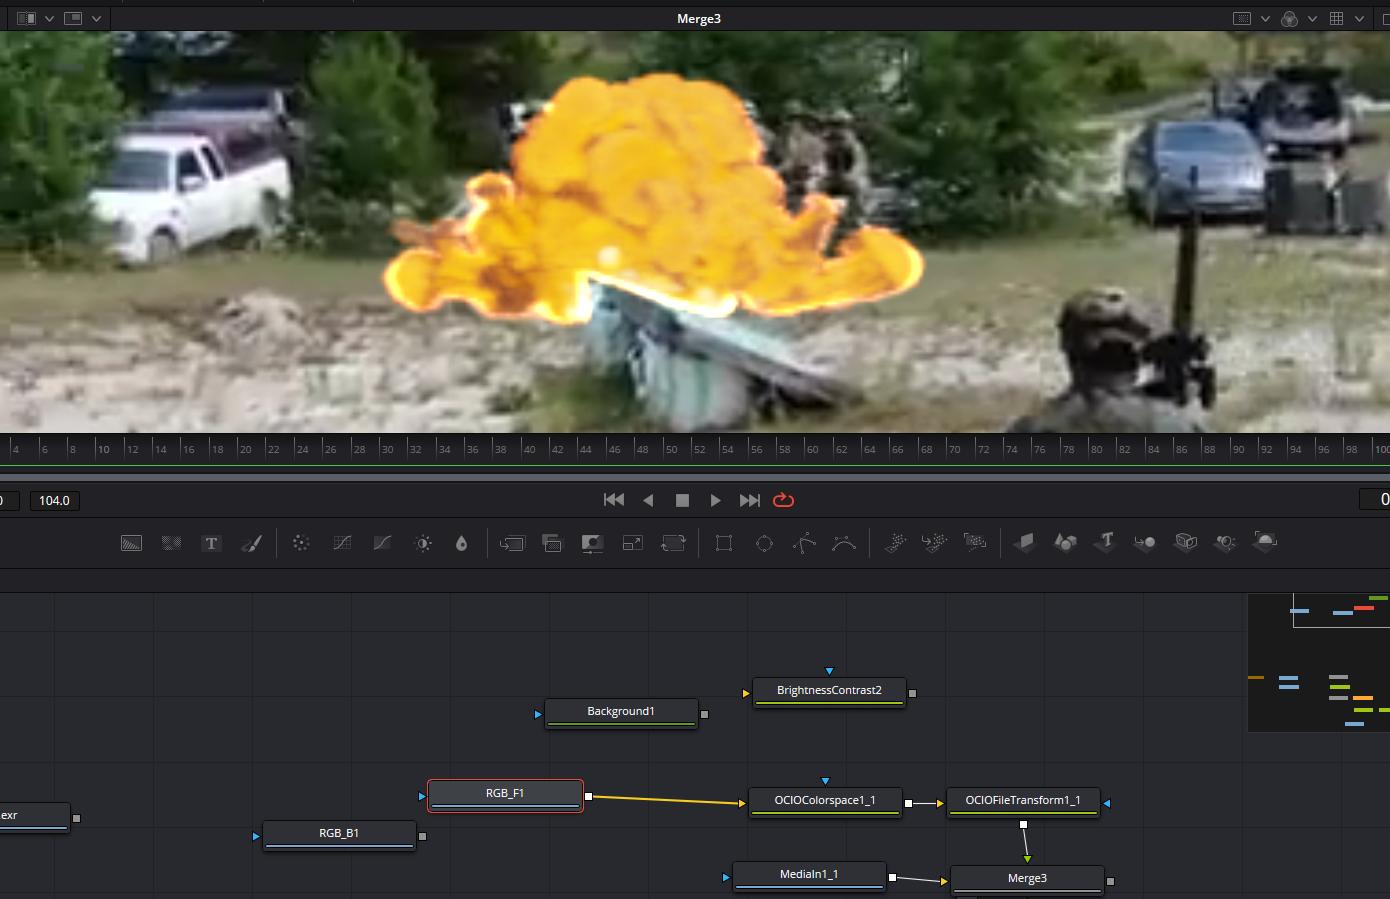
Task: Add a Blur droplet tool from toolbar
Action: tap(461, 543)
